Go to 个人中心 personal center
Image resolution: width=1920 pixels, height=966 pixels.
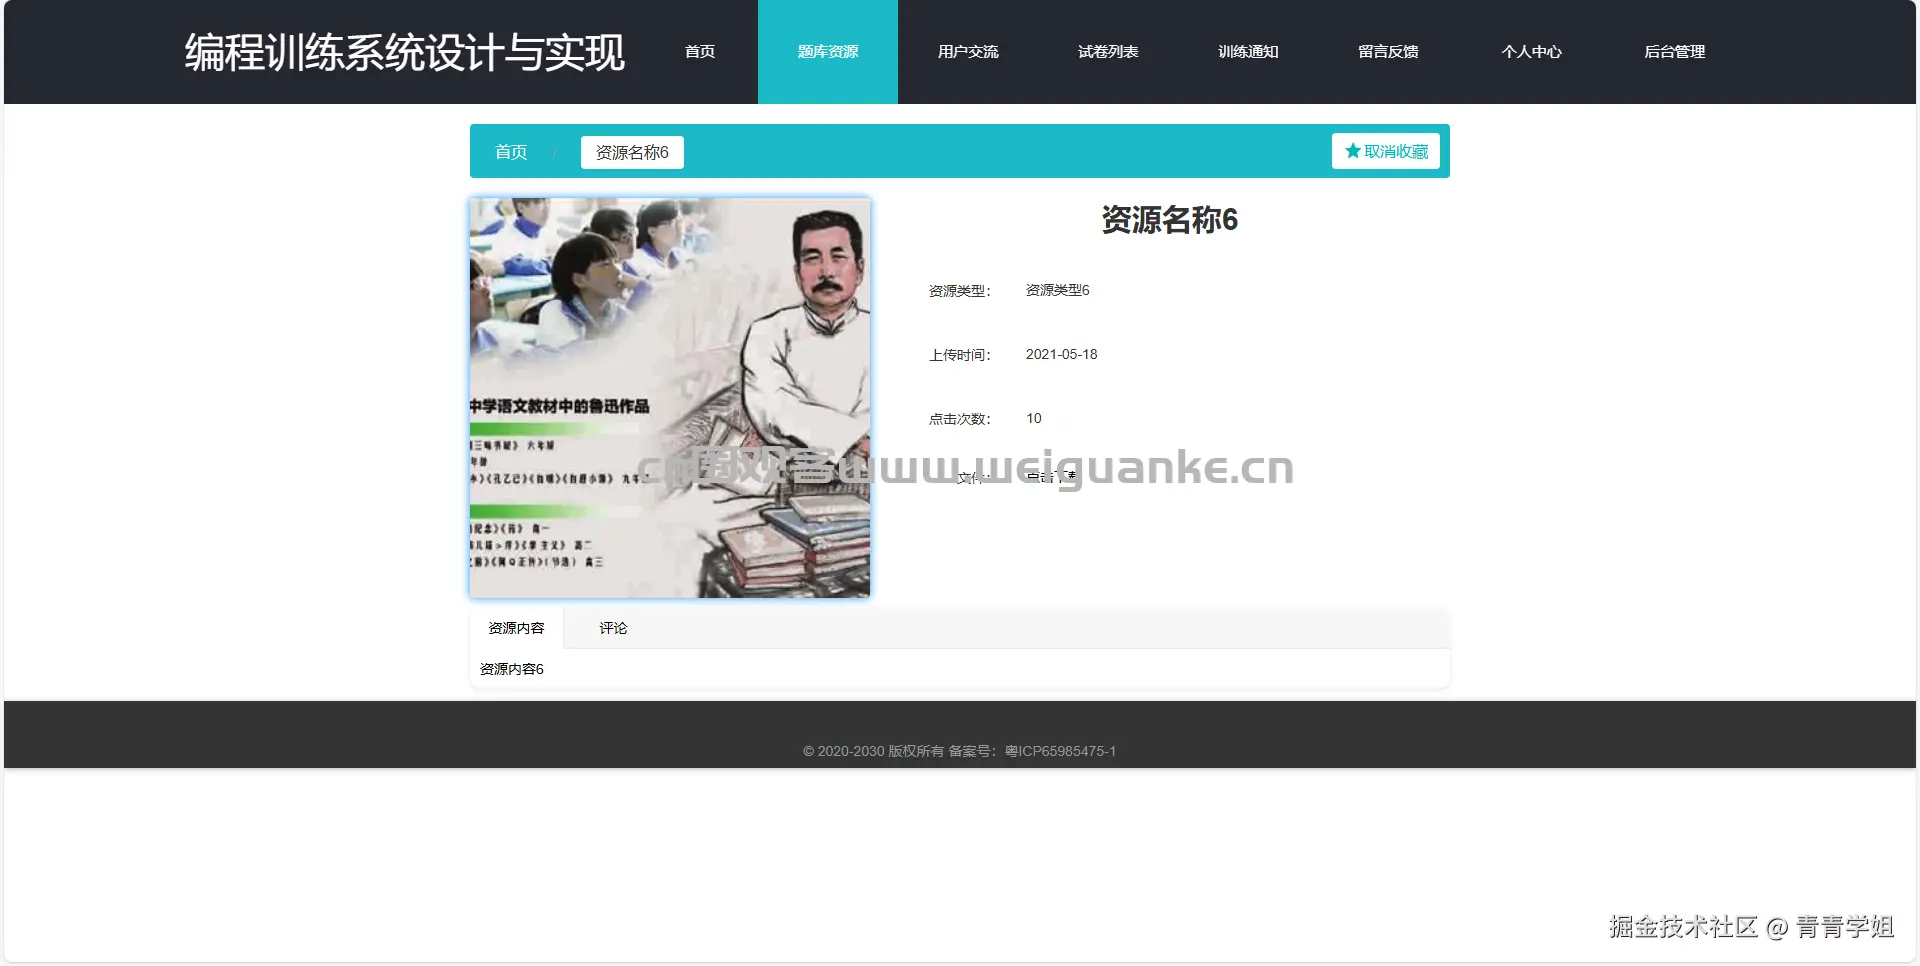coord(1532,52)
